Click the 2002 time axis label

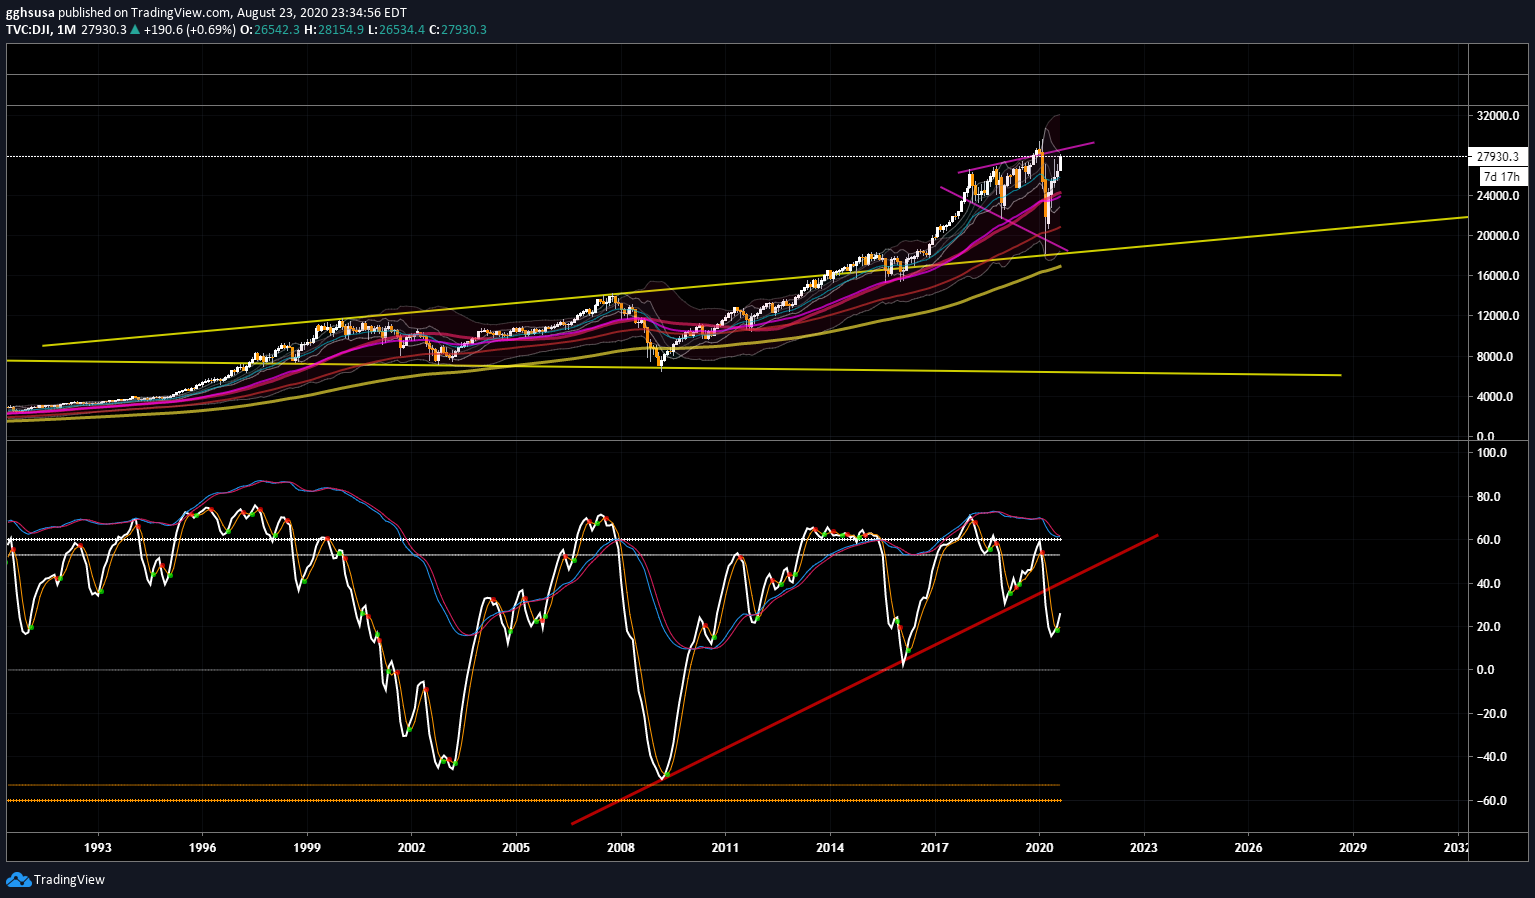click(x=411, y=848)
